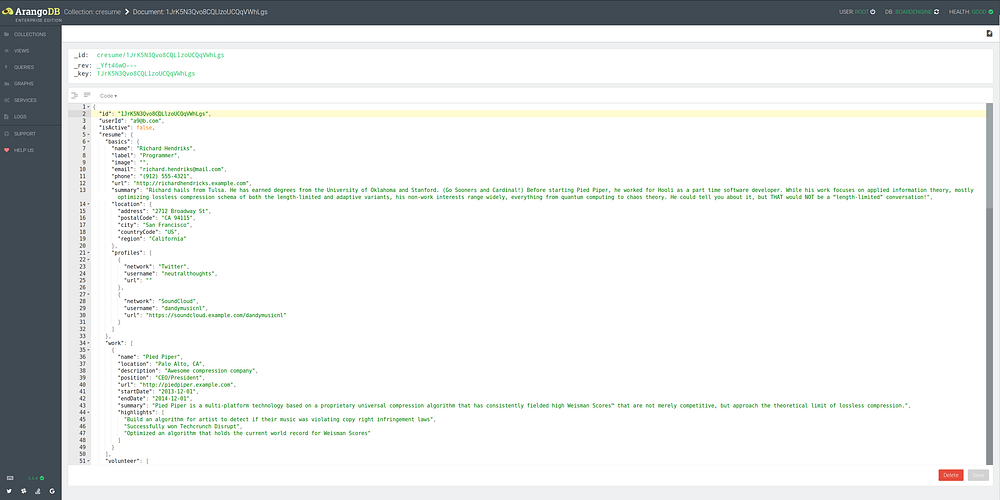Click the breadcrumb link Collection: cresume
The height and width of the screenshot is (500, 1000).
[92, 11]
